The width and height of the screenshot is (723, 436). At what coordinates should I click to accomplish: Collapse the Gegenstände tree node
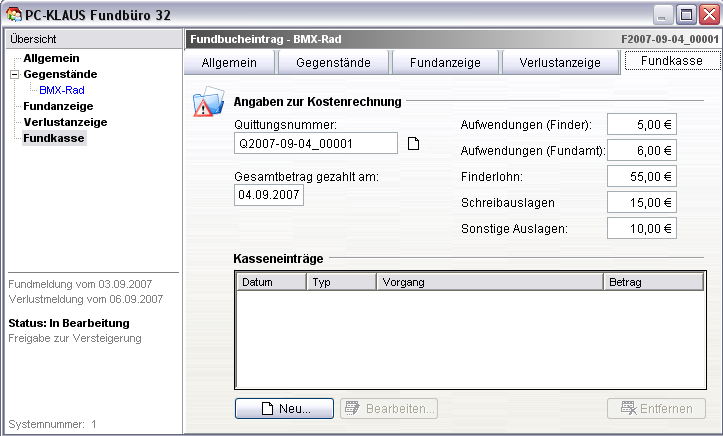point(14,74)
